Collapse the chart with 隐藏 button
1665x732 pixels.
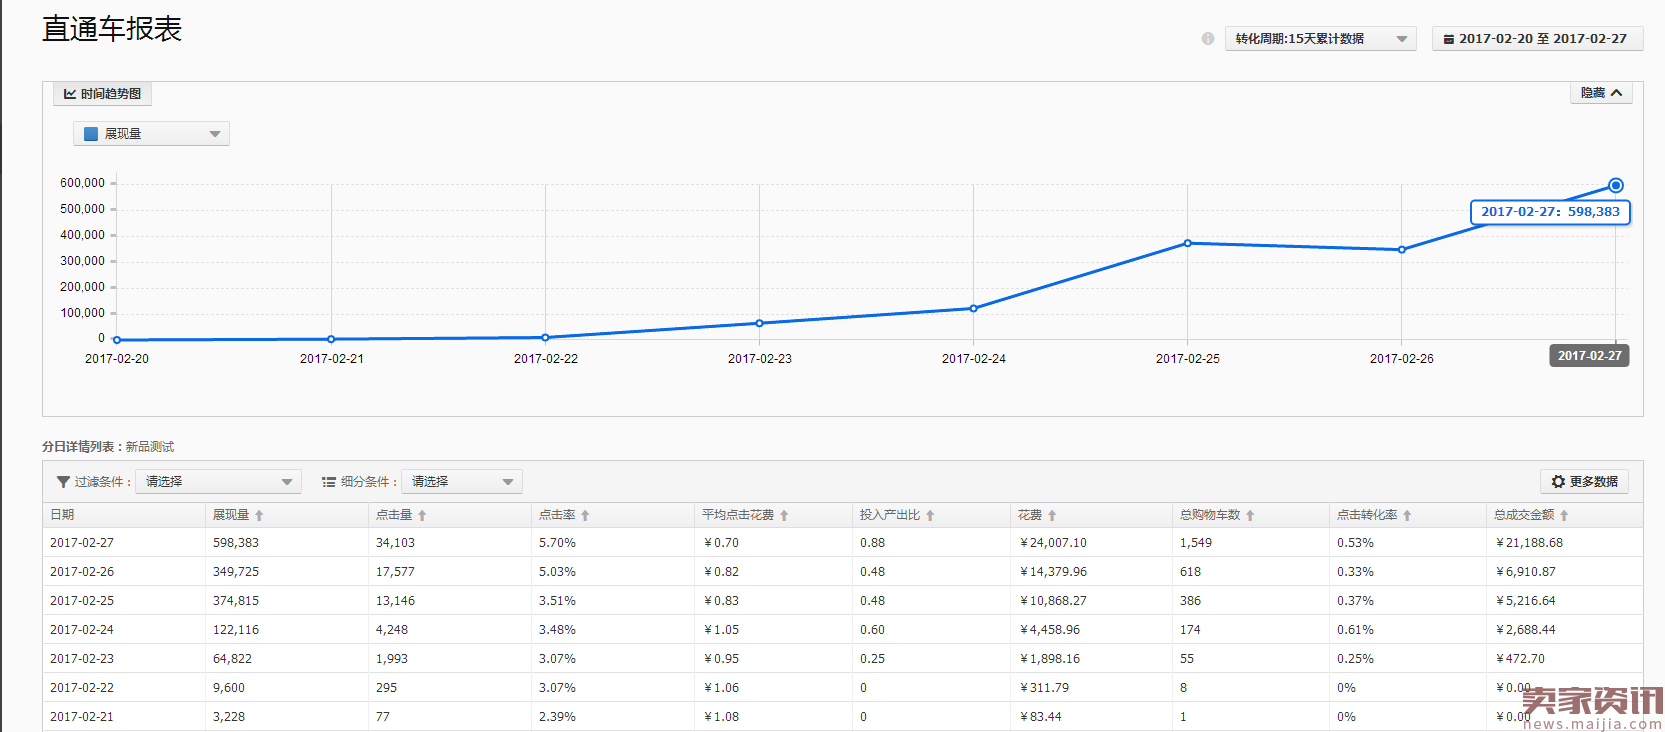click(x=1601, y=93)
